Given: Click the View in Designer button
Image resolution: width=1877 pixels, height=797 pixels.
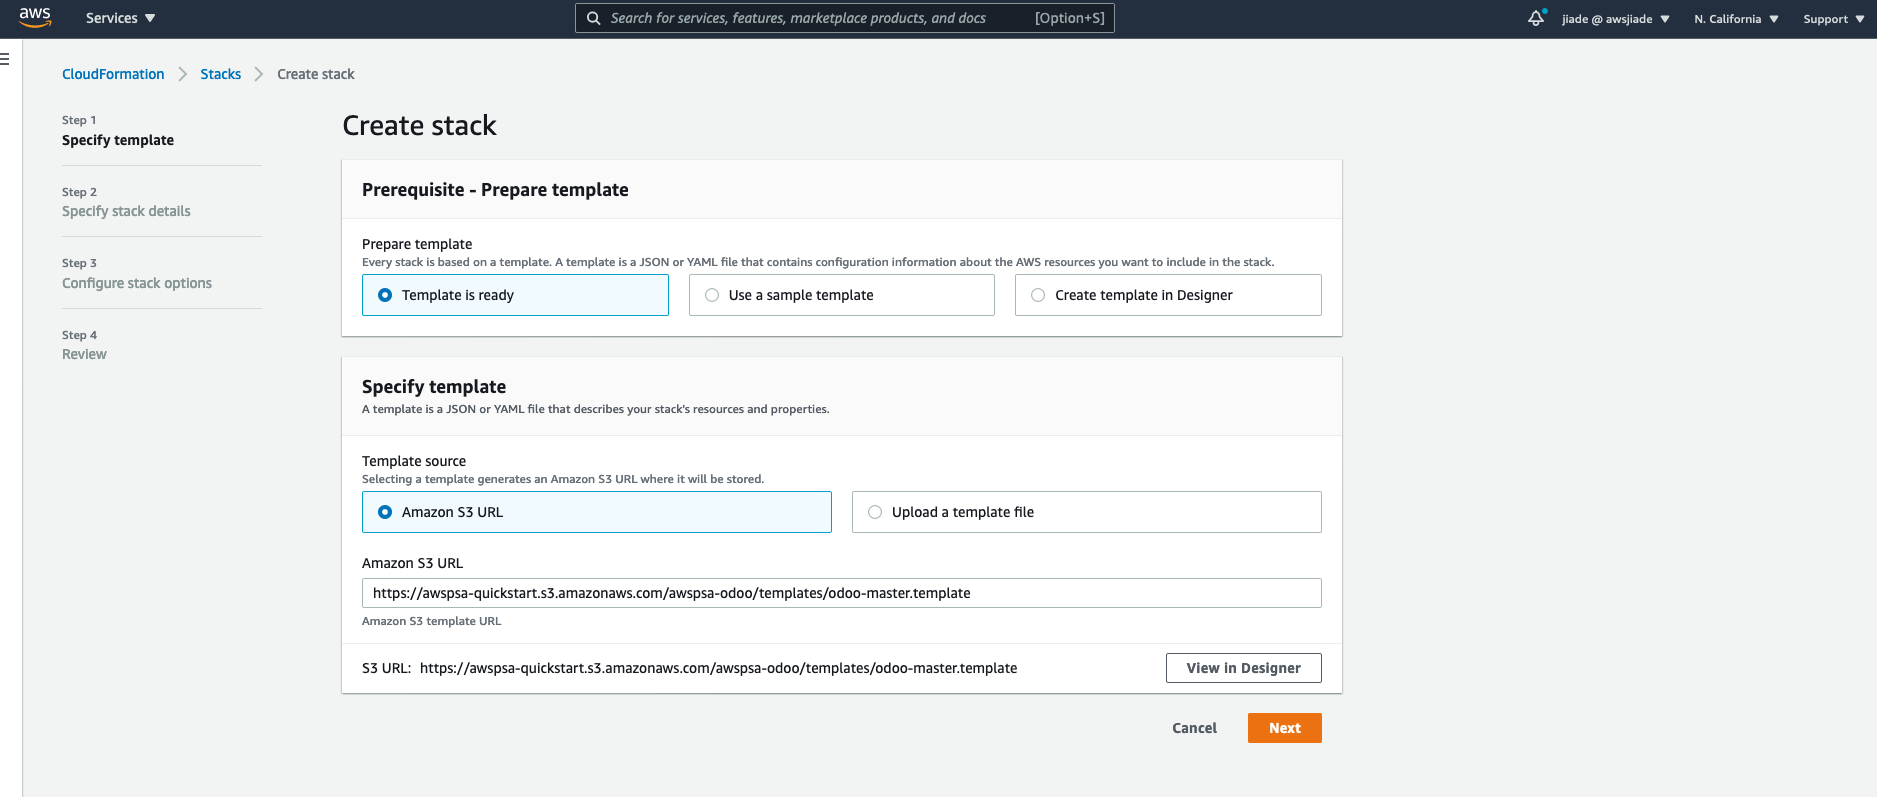Looking at the screenshot, I should [1243, 668].
